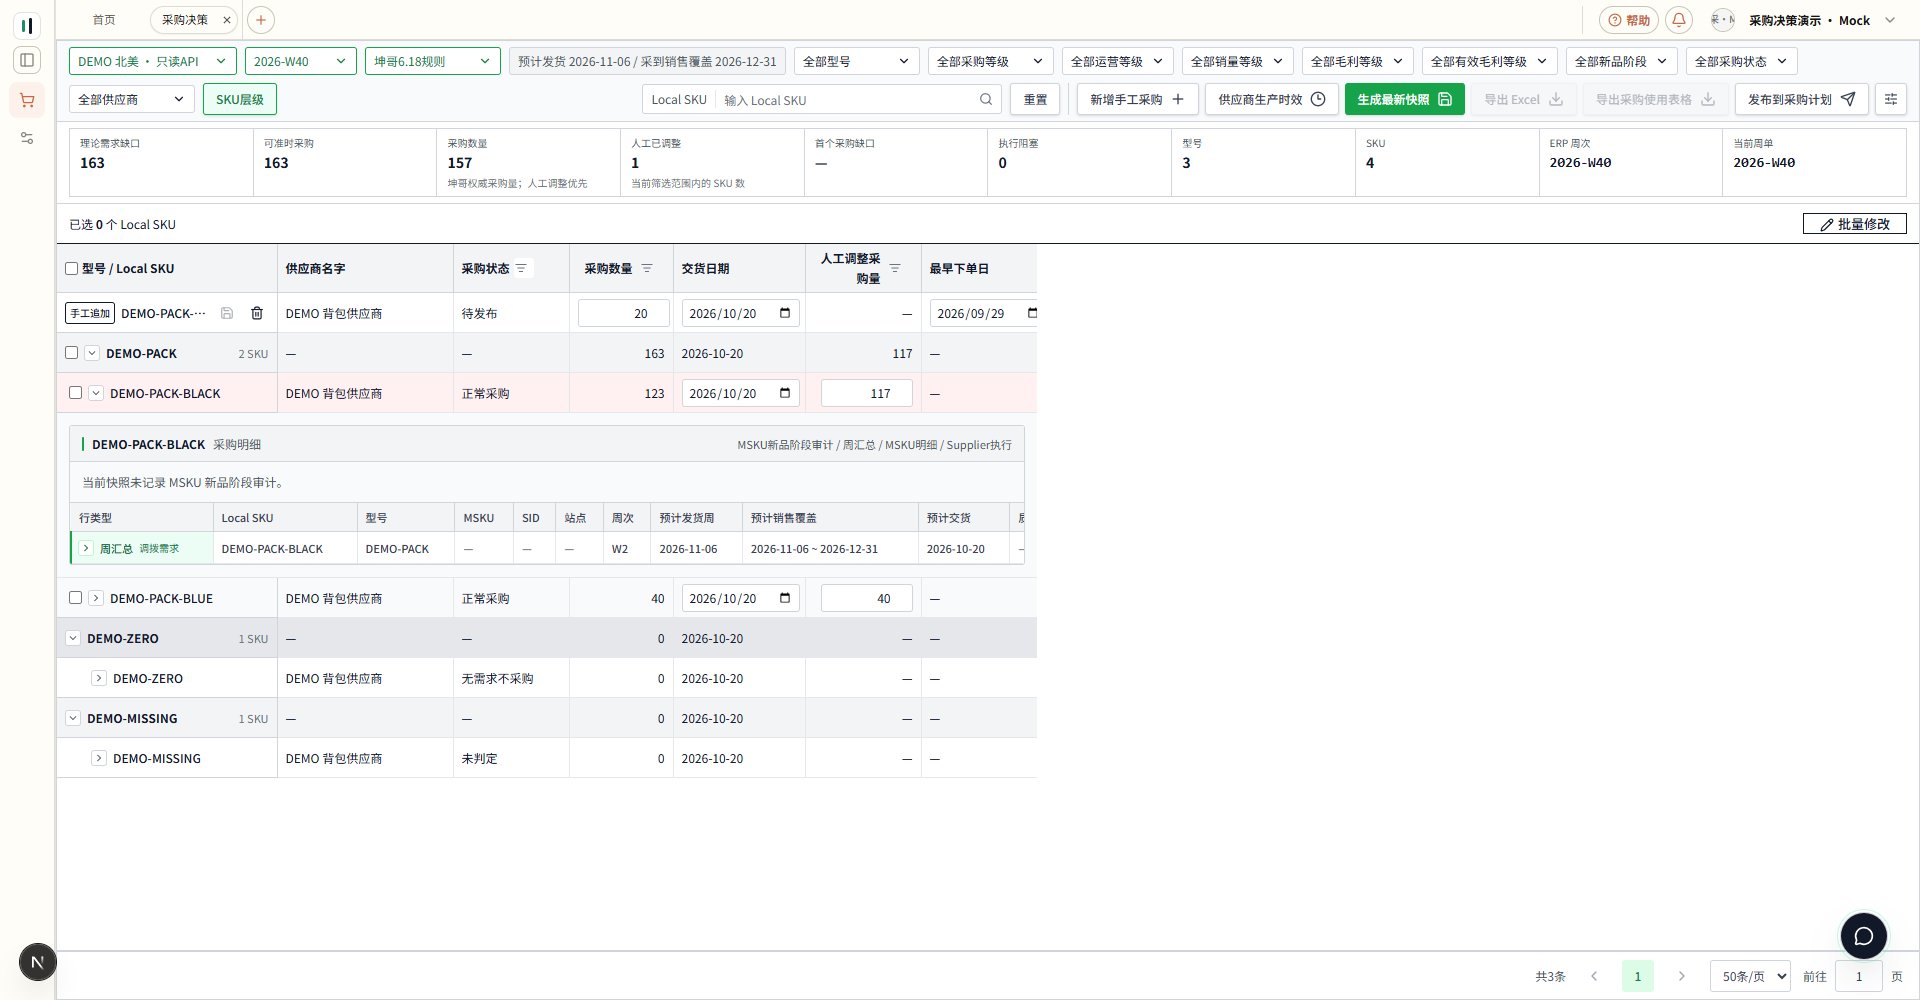Add a new tab with plus icon
This screenshot has height=1000, width=1920.
click(260, 20)
